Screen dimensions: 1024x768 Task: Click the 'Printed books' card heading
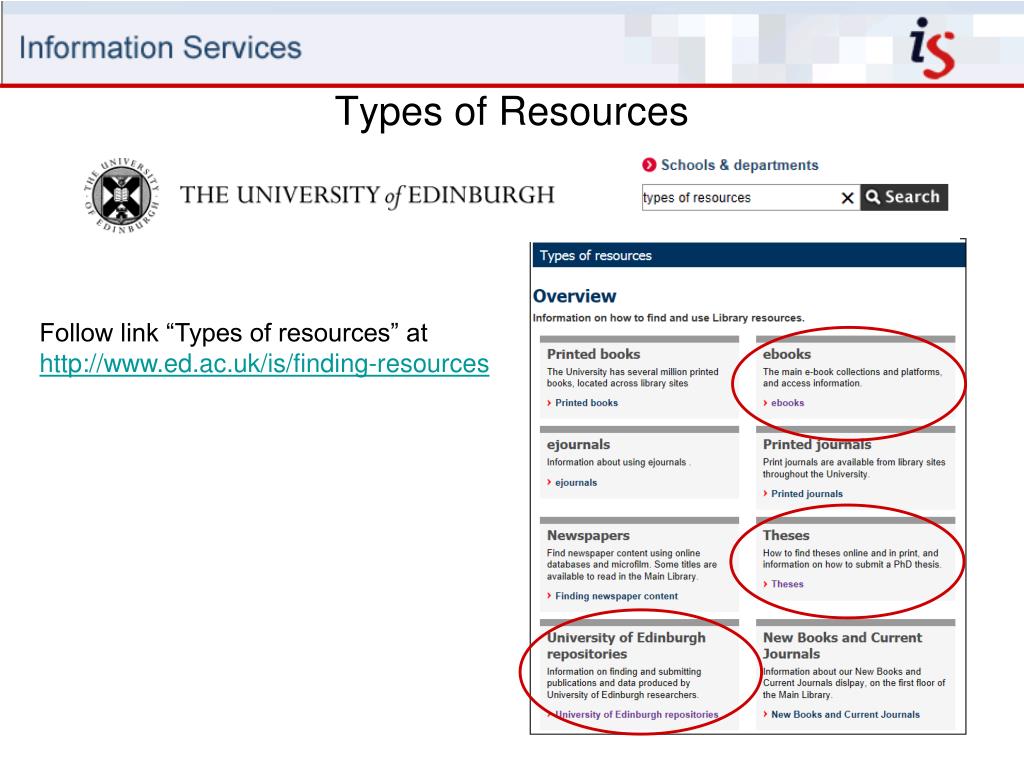594,354
